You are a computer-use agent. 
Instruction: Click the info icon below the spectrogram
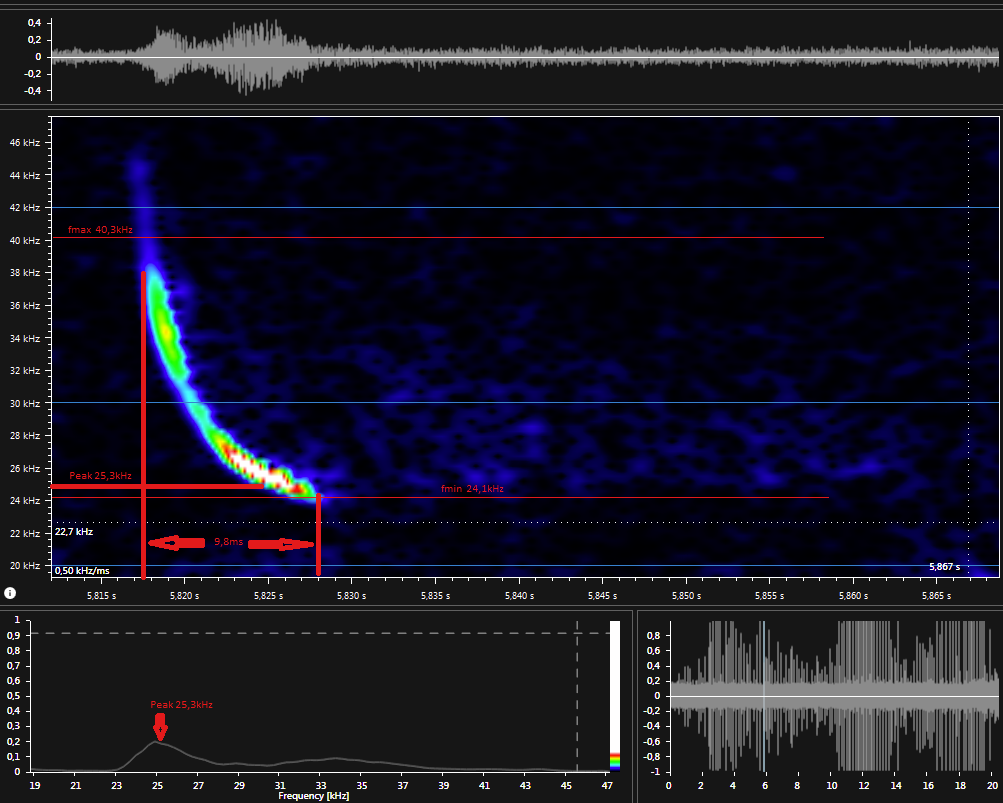click(x=10, y=593)
